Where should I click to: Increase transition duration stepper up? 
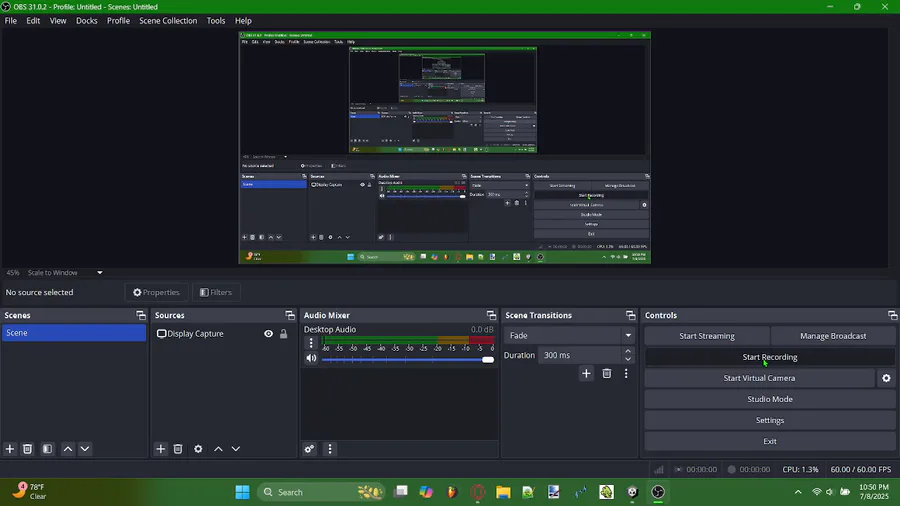628,351
